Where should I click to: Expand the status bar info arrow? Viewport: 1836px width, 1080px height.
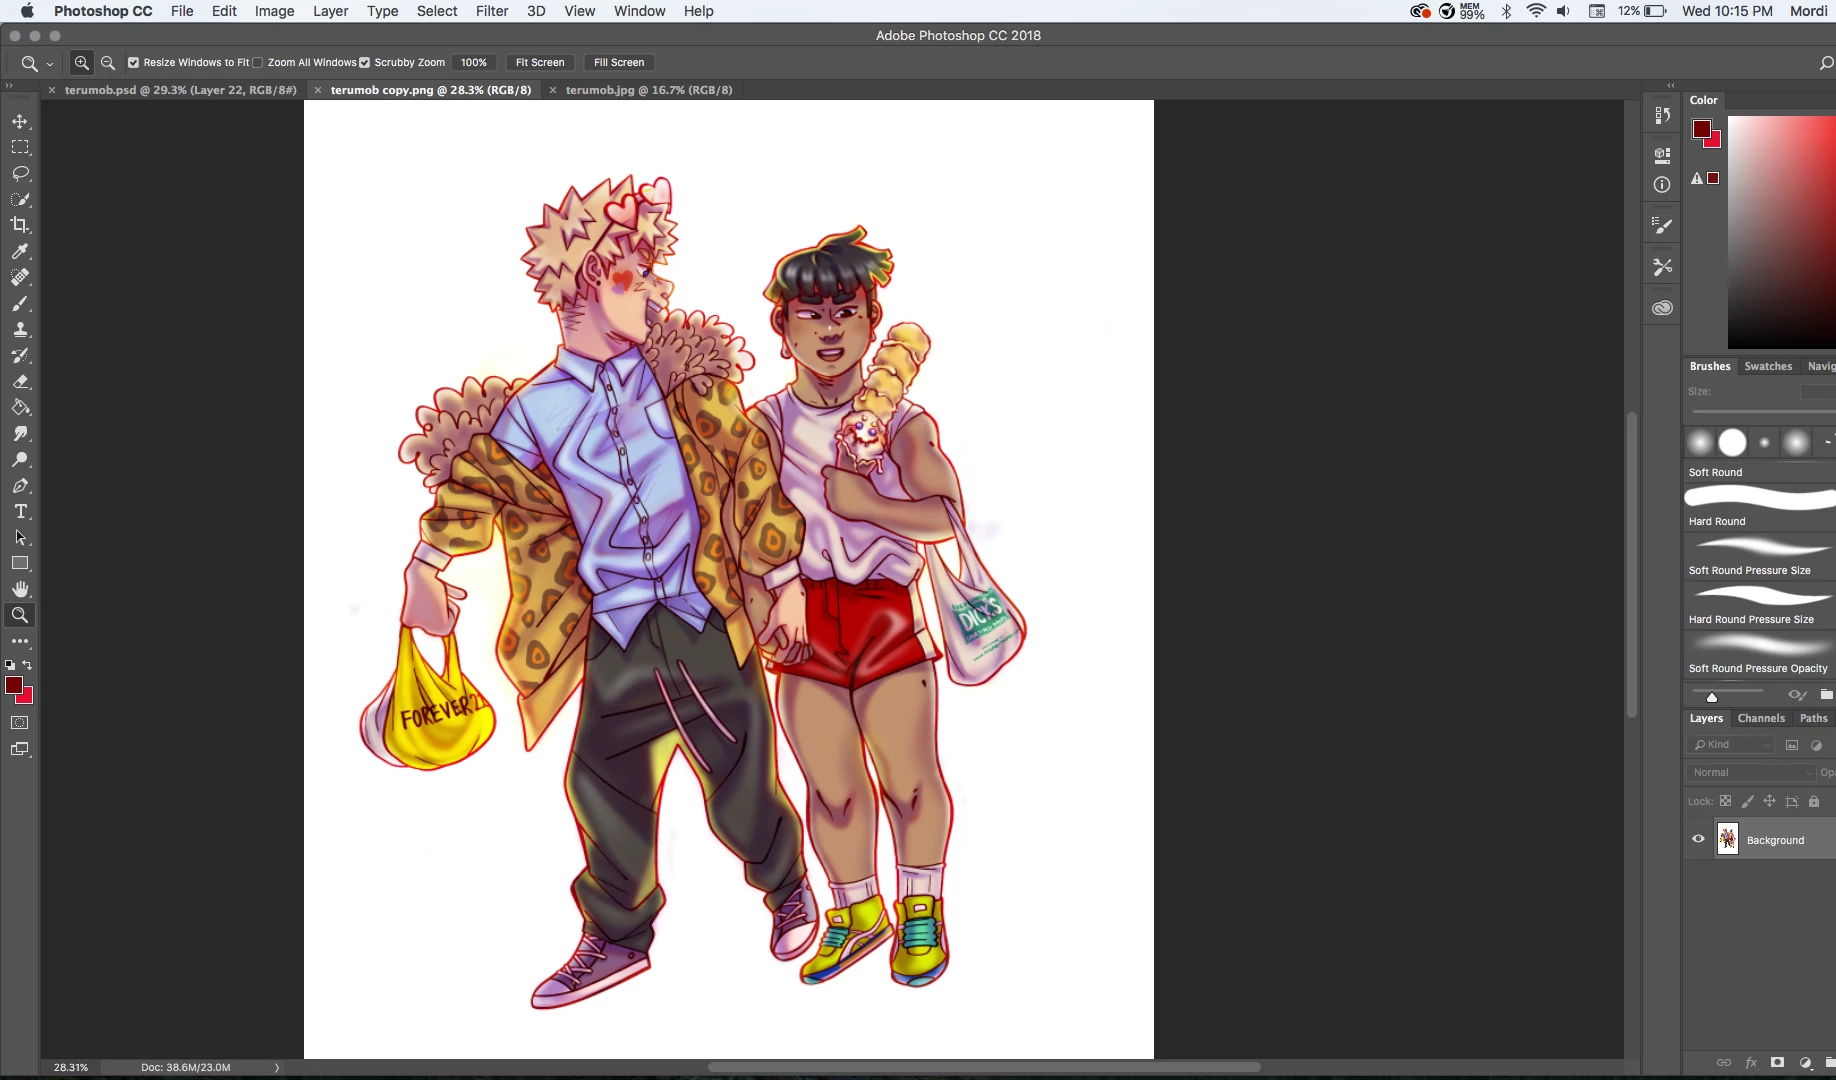pos(277,1067)
